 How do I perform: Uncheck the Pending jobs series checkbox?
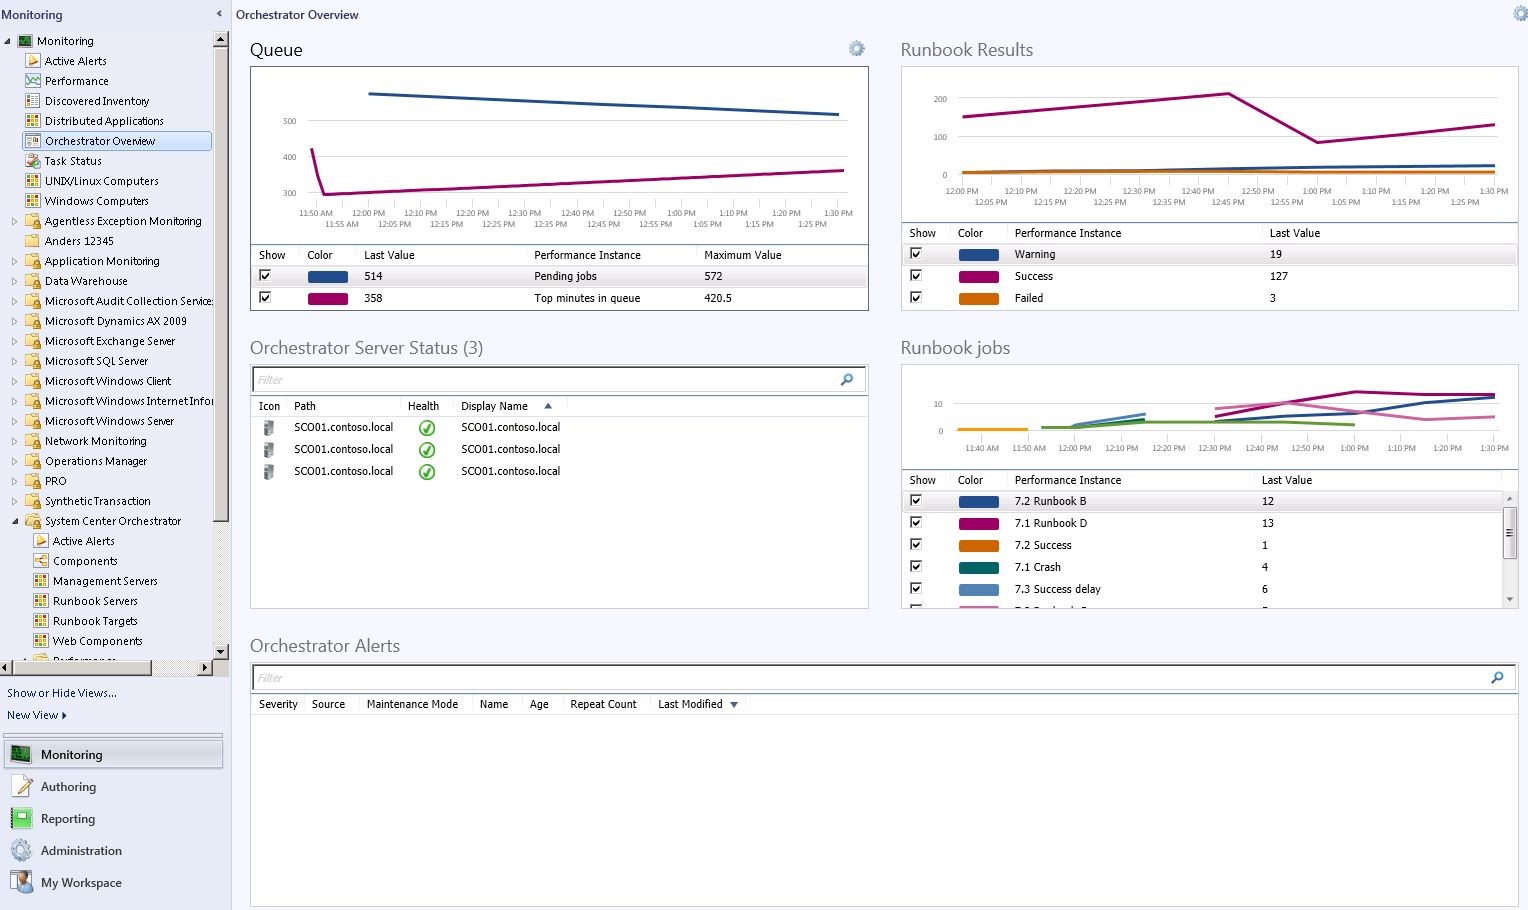[x=265, y=276]
